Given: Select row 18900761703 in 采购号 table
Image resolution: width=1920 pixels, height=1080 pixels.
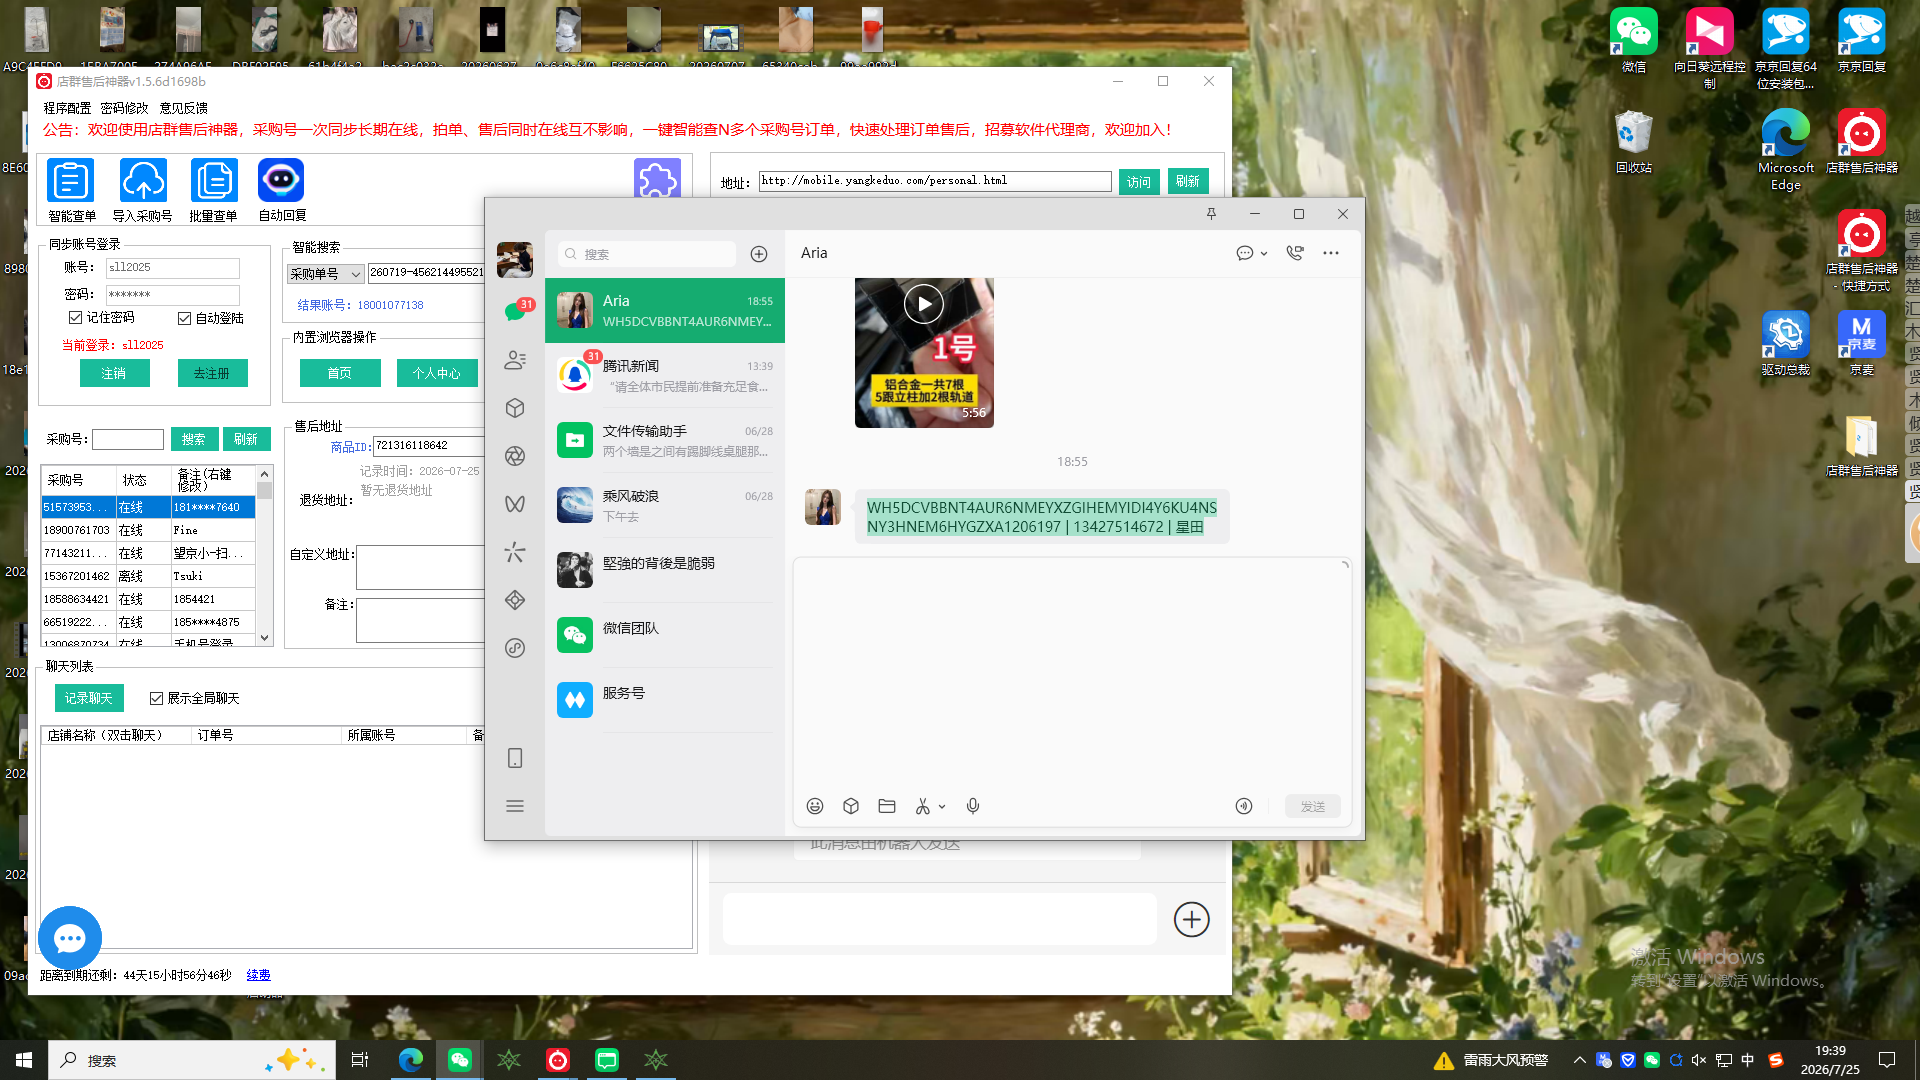Looking at the screenshot, I should click(148, 530).
